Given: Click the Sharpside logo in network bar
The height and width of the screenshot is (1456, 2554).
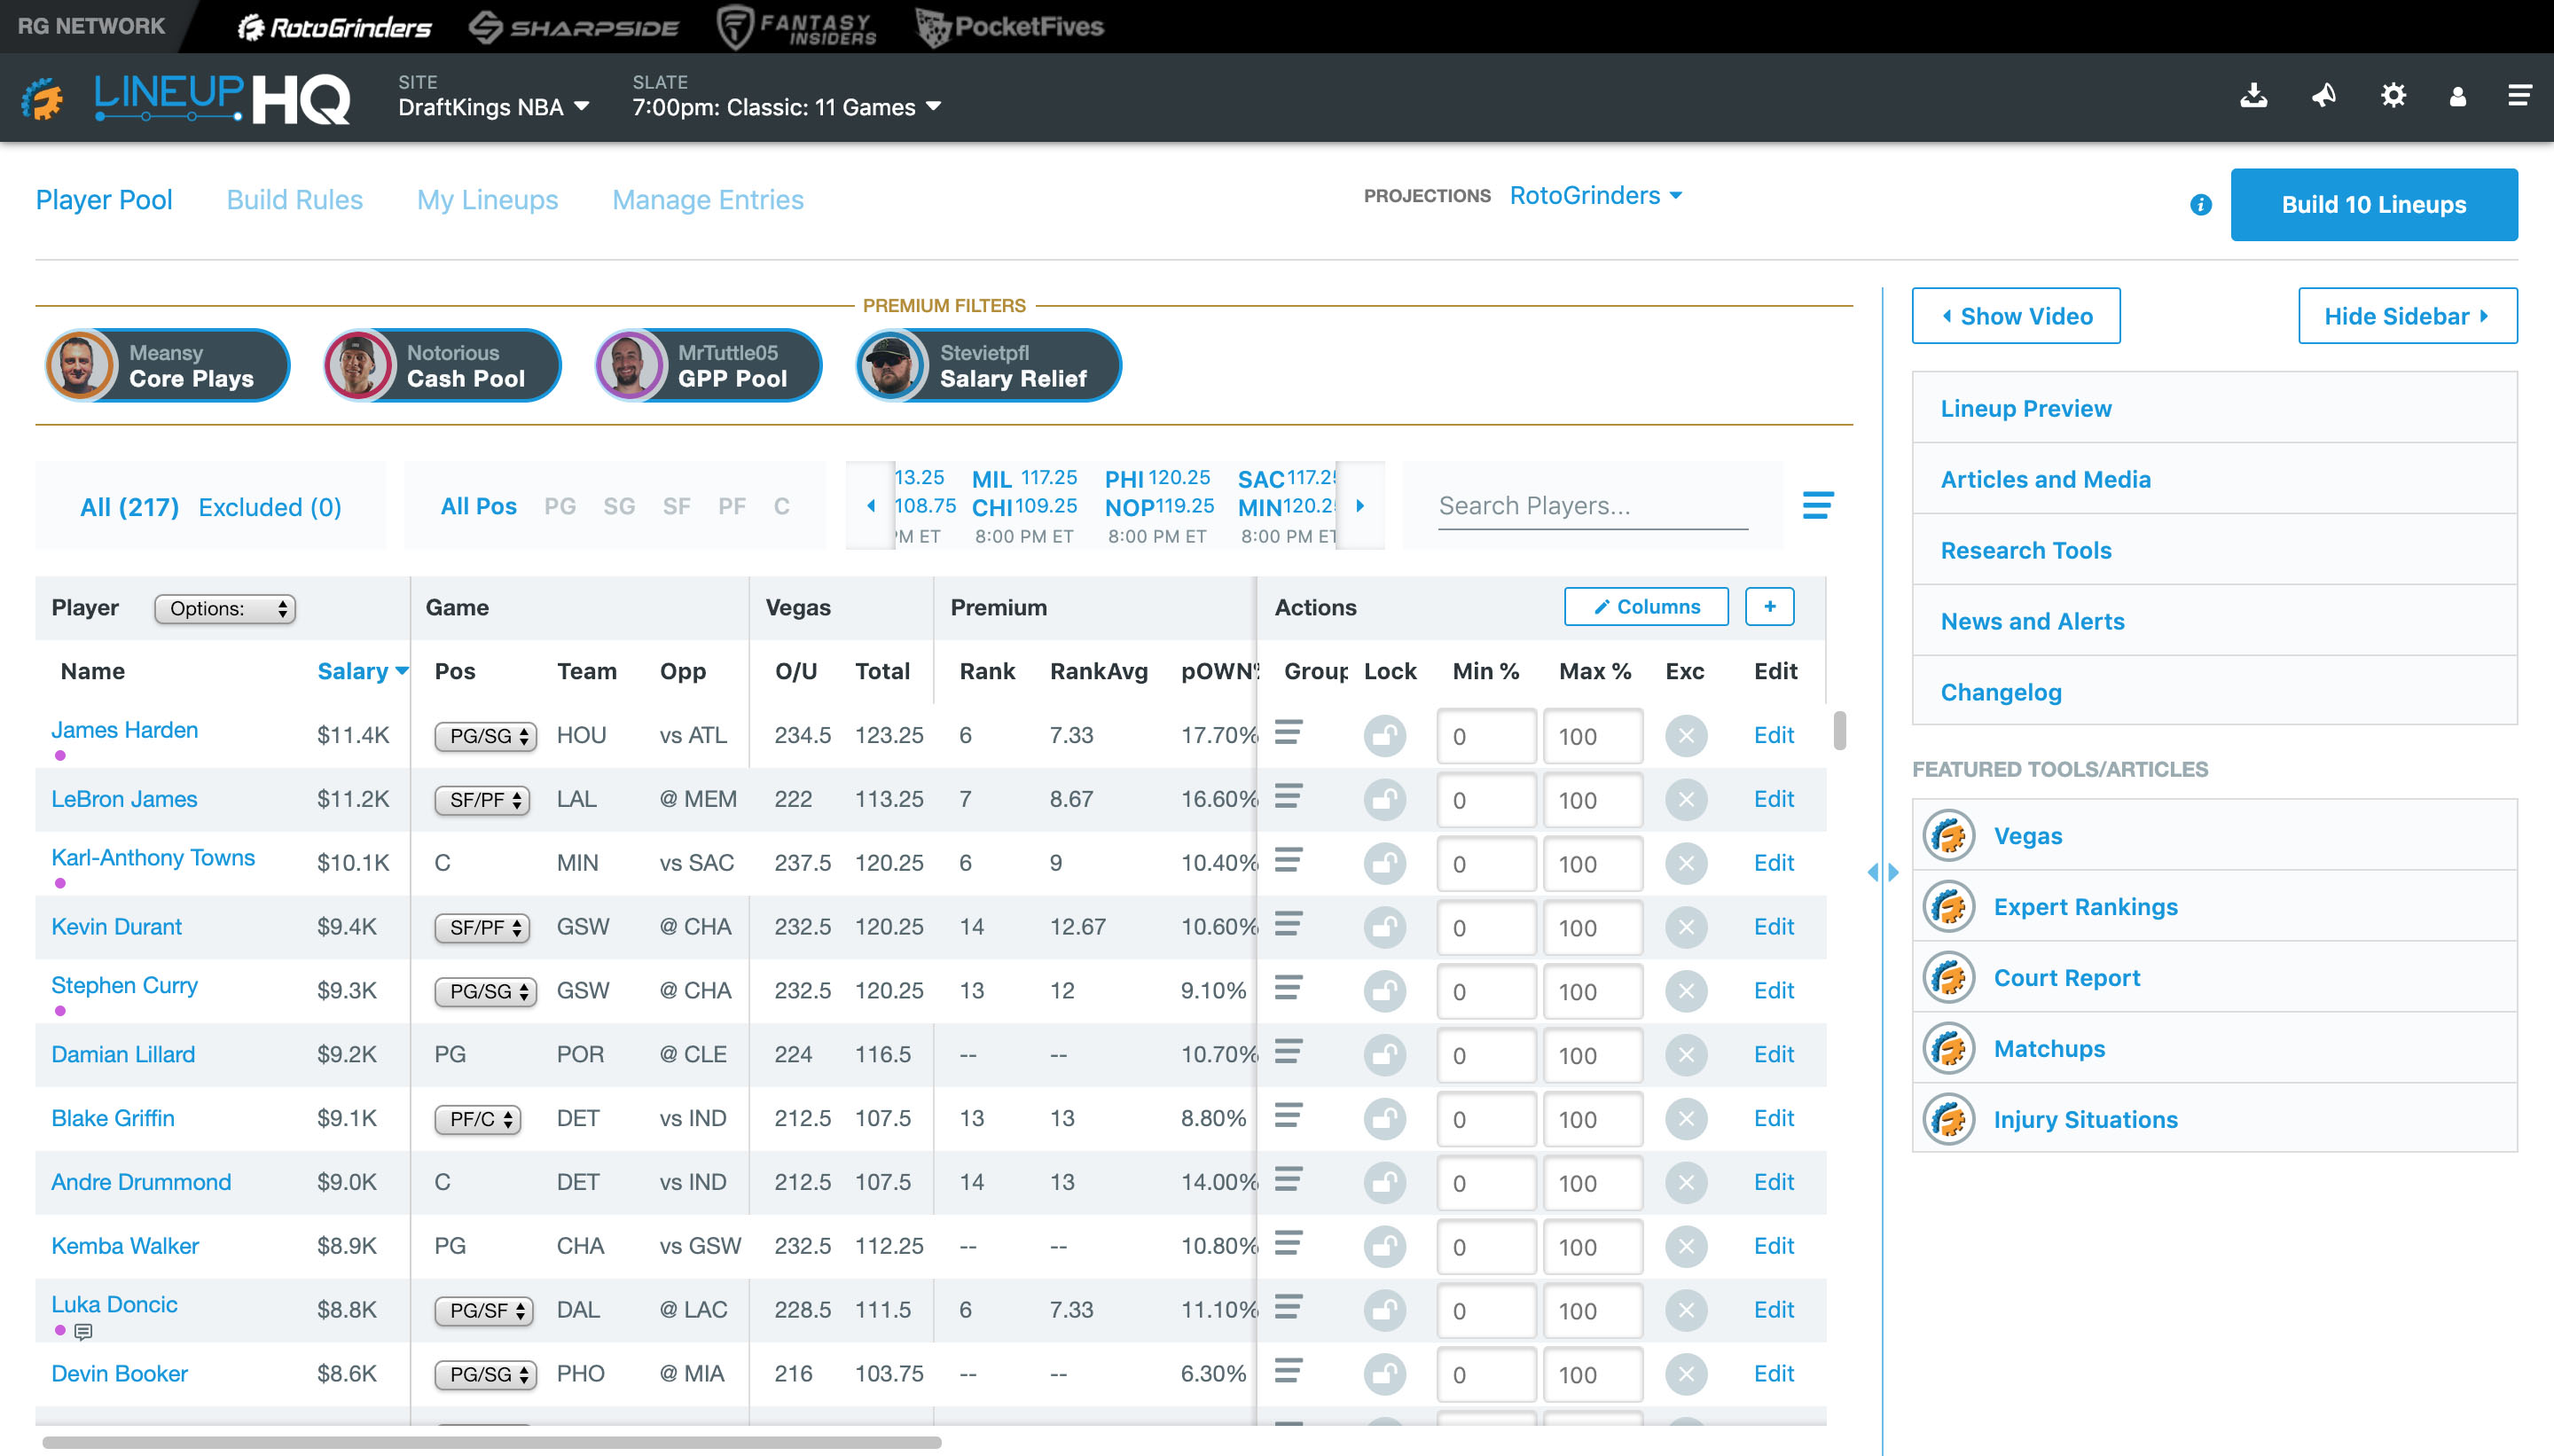Looking at the screenshot, I should [x=574, y=27].
